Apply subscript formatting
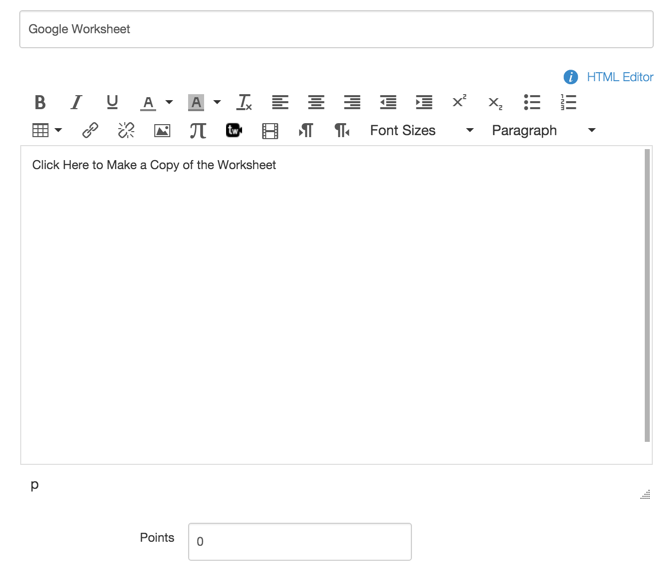 [496, 103]
